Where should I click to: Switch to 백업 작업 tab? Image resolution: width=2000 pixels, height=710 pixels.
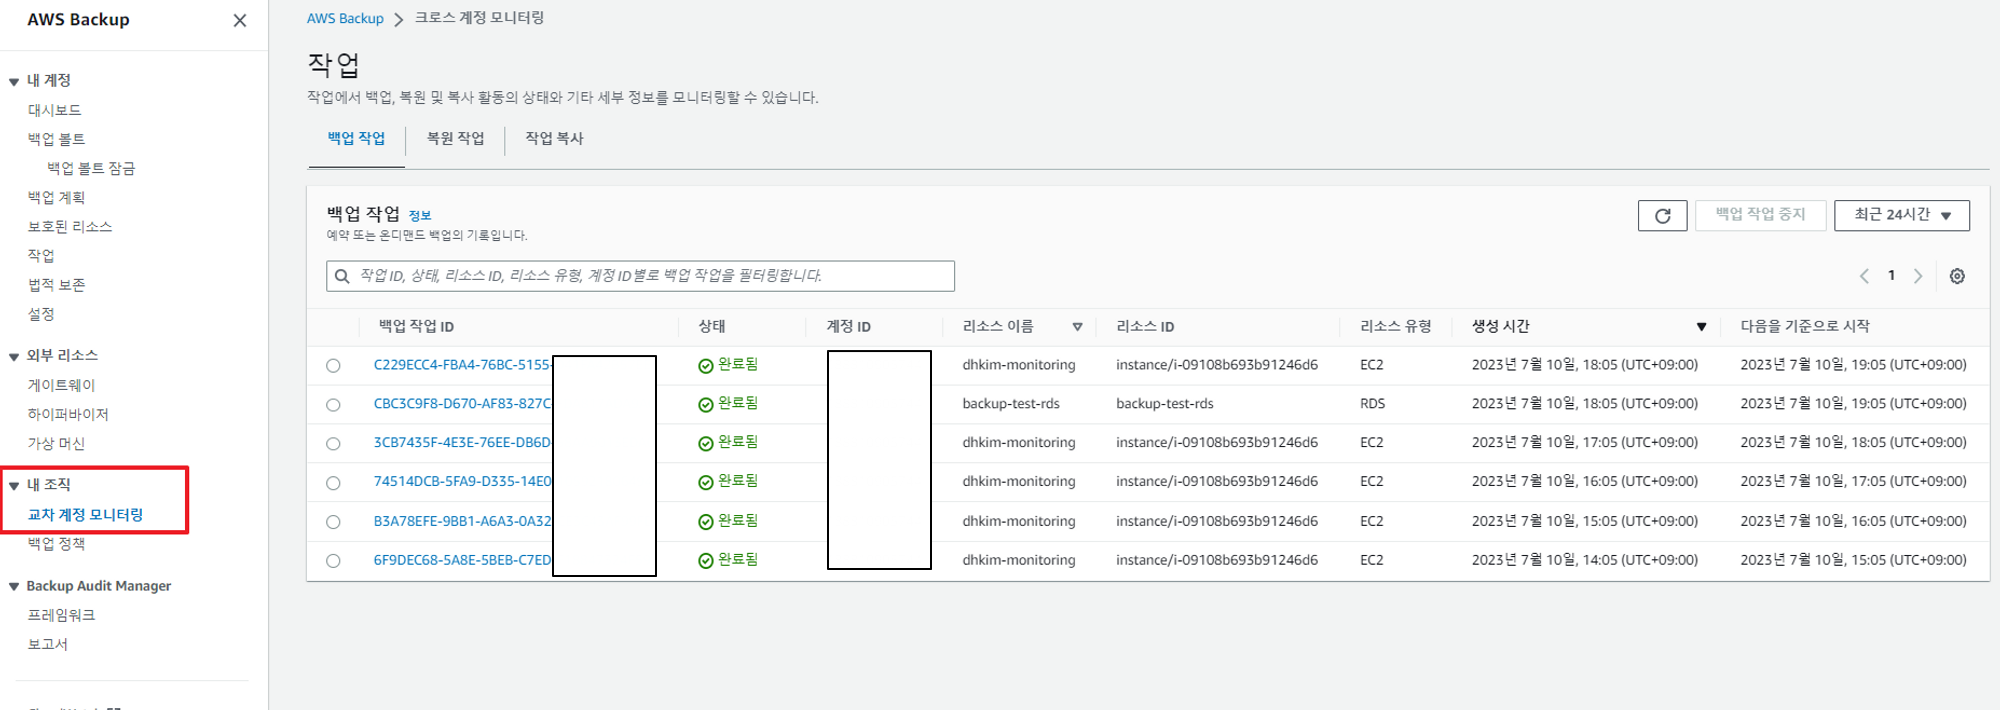point(356,138)
